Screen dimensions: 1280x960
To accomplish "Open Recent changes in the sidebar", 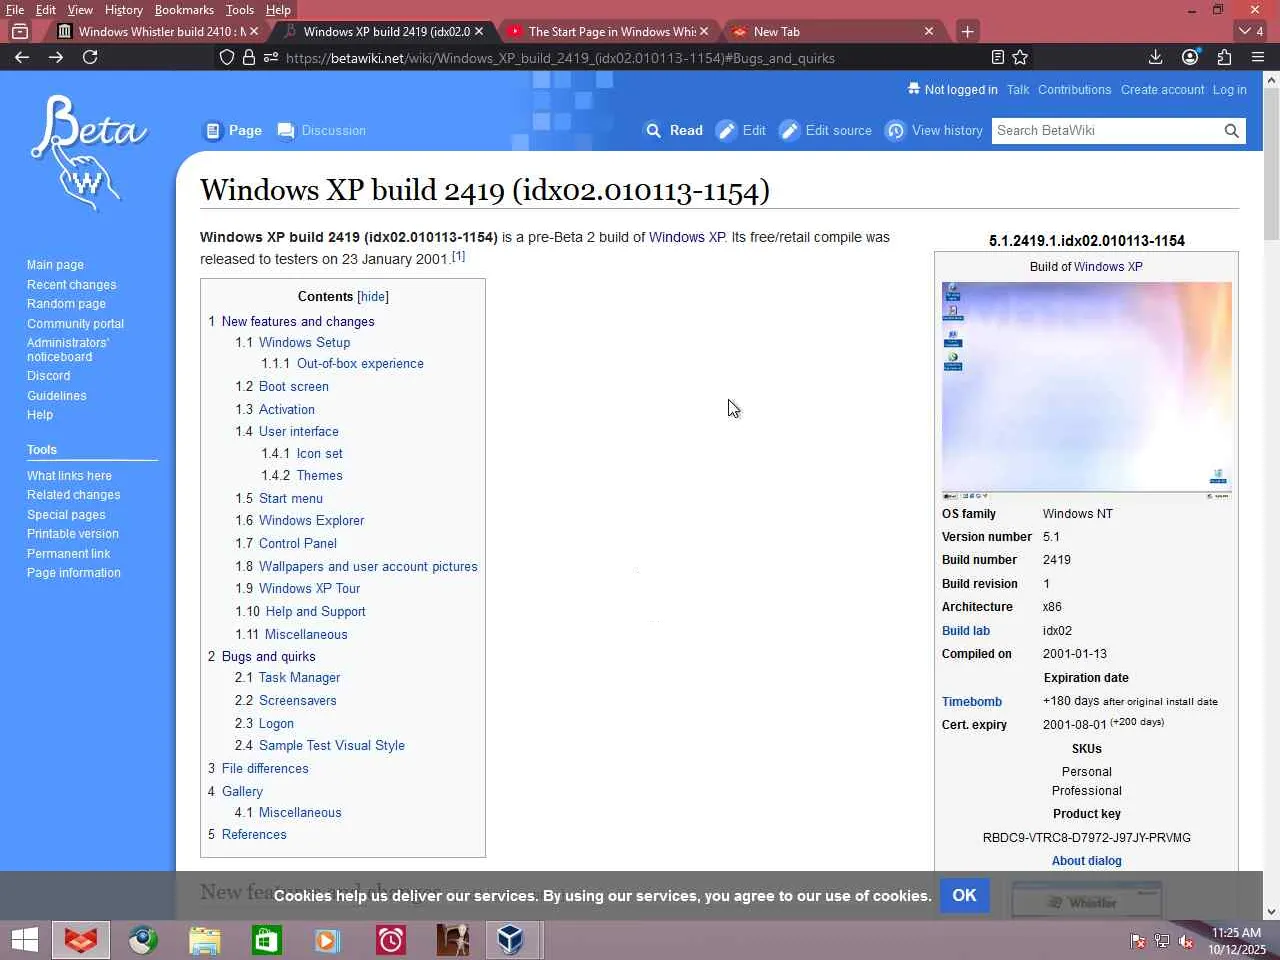I will tap(72, 285).
